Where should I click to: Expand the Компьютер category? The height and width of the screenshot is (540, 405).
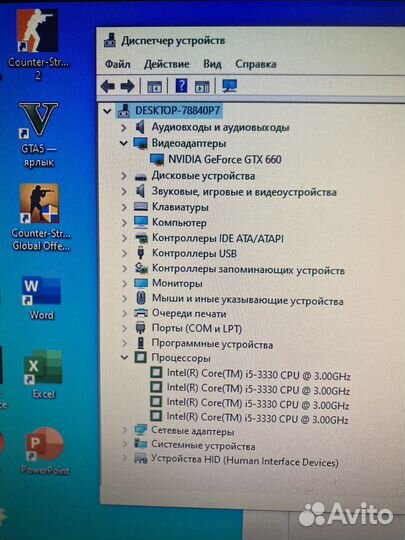124,223
